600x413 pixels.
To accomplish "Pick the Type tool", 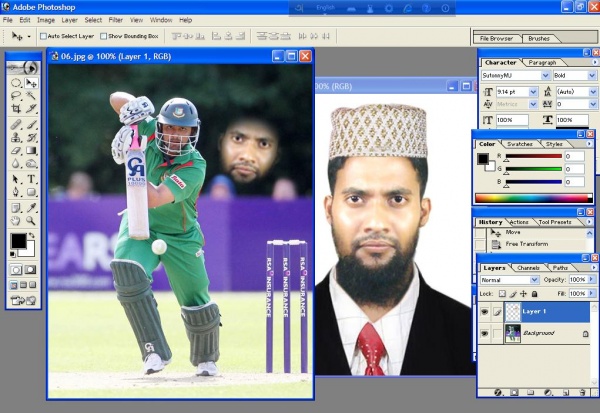I will 32,179.
